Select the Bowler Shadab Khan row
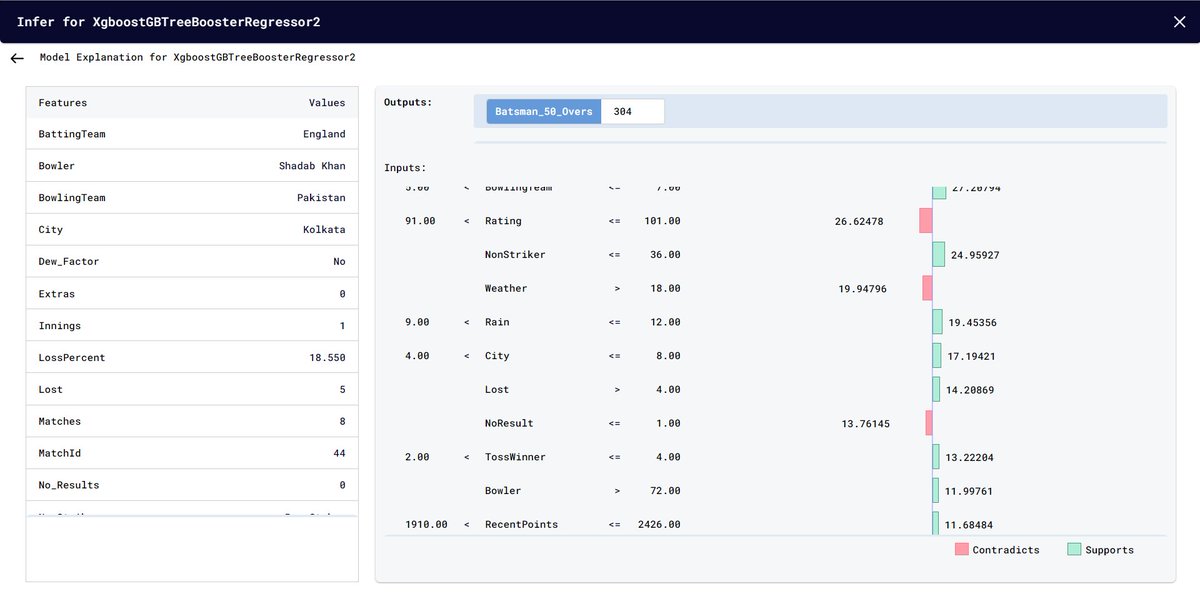1200x594 pixels. 190,165
